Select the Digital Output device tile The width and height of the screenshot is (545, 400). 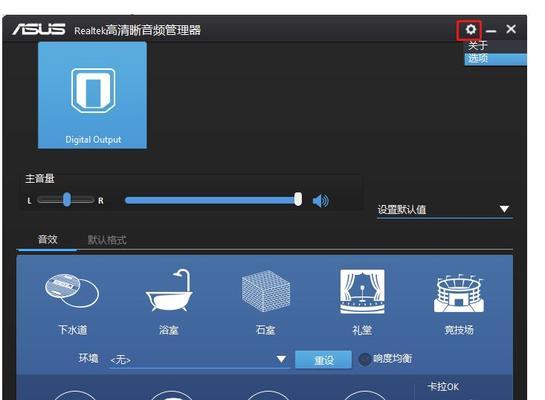pos(92,95)
